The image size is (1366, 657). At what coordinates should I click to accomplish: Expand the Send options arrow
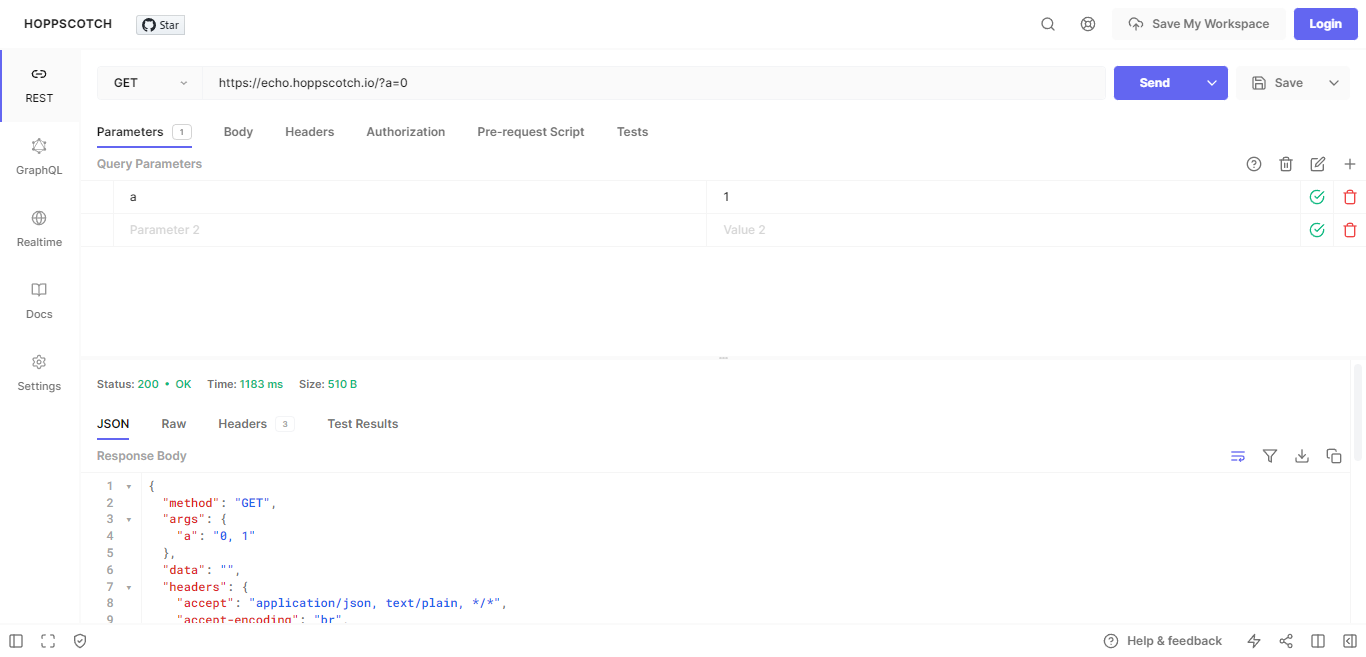tap(1212, 83)
